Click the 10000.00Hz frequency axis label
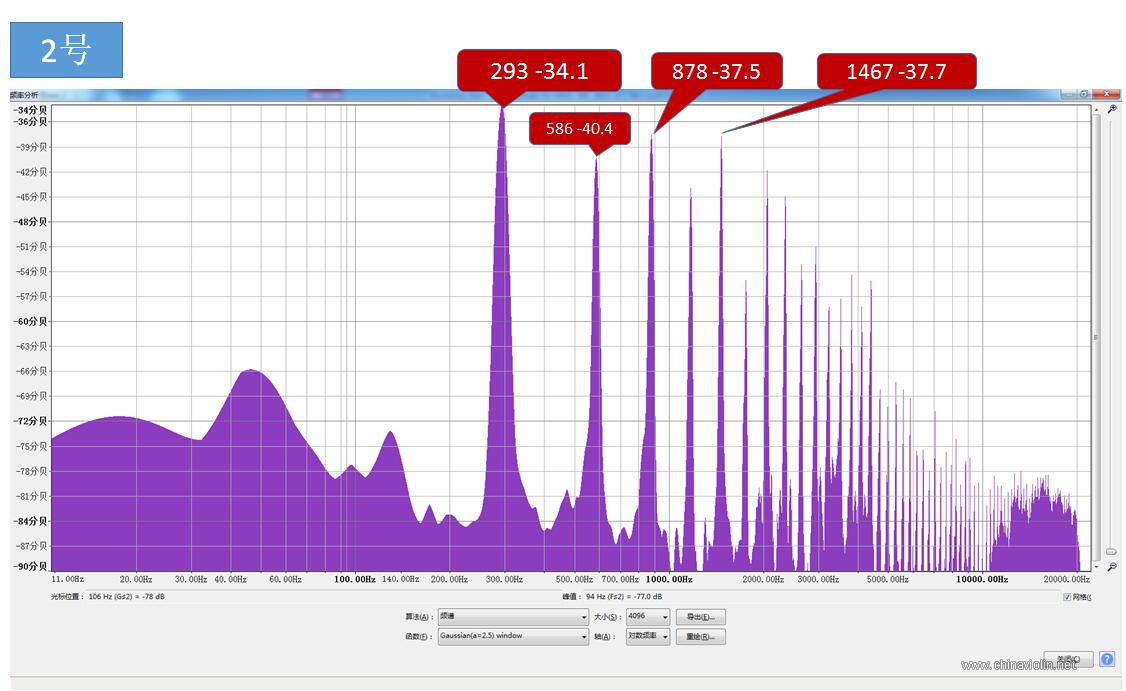This screenshot has width=1126, height=691. [982, 579]
